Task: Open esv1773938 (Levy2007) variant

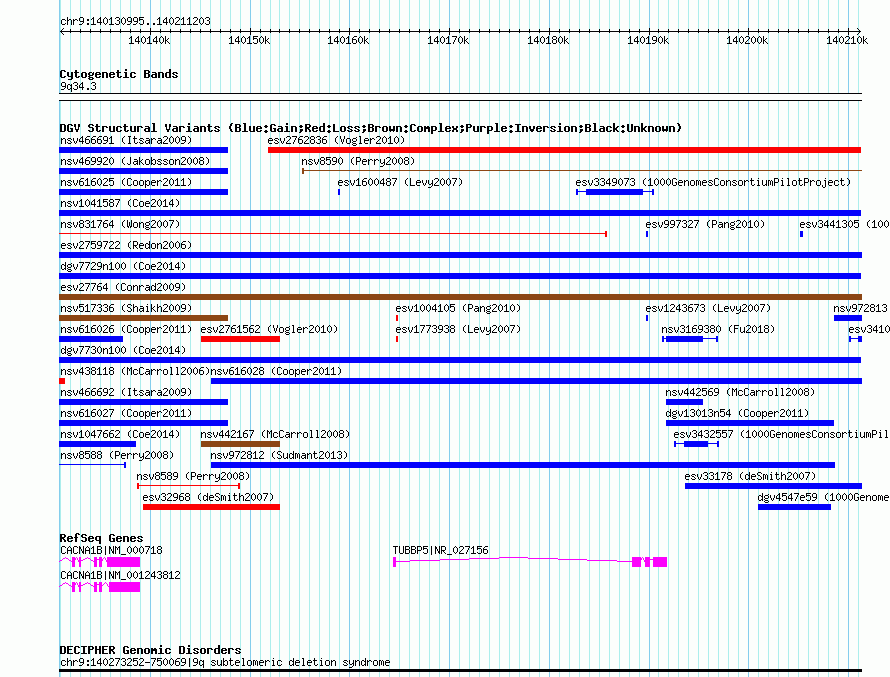Action: point(458,329)
